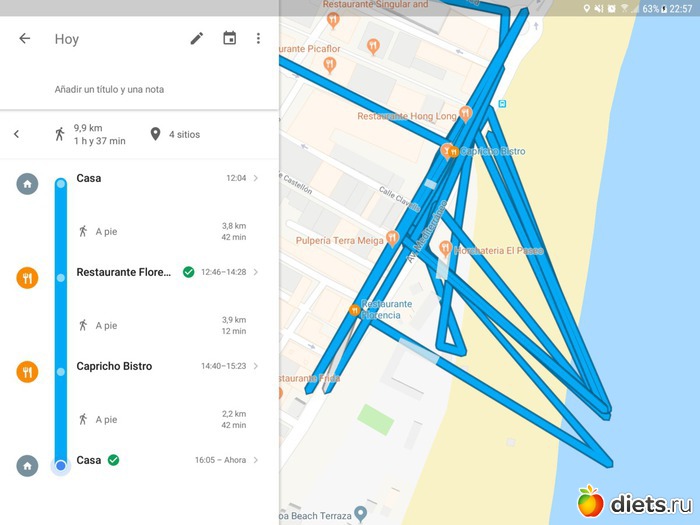Open the Casa 16:05 – Ahora chevron

pyautogui.click(x=255, y=460)
